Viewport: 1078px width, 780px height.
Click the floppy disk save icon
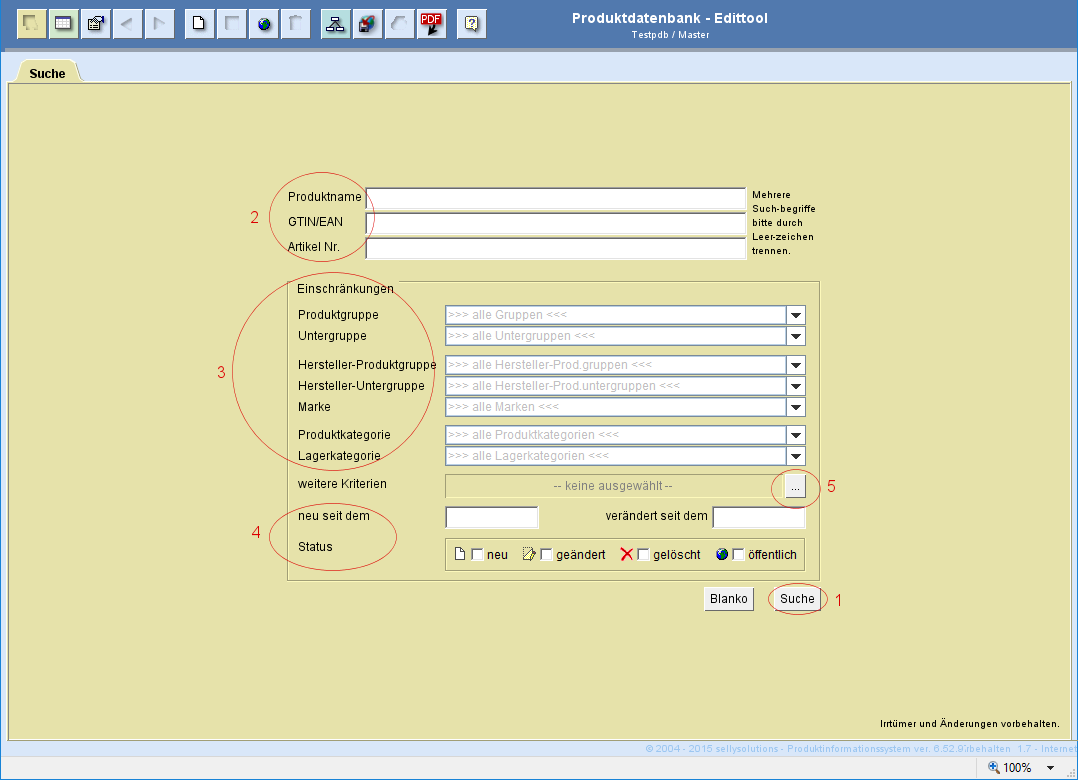368,23
